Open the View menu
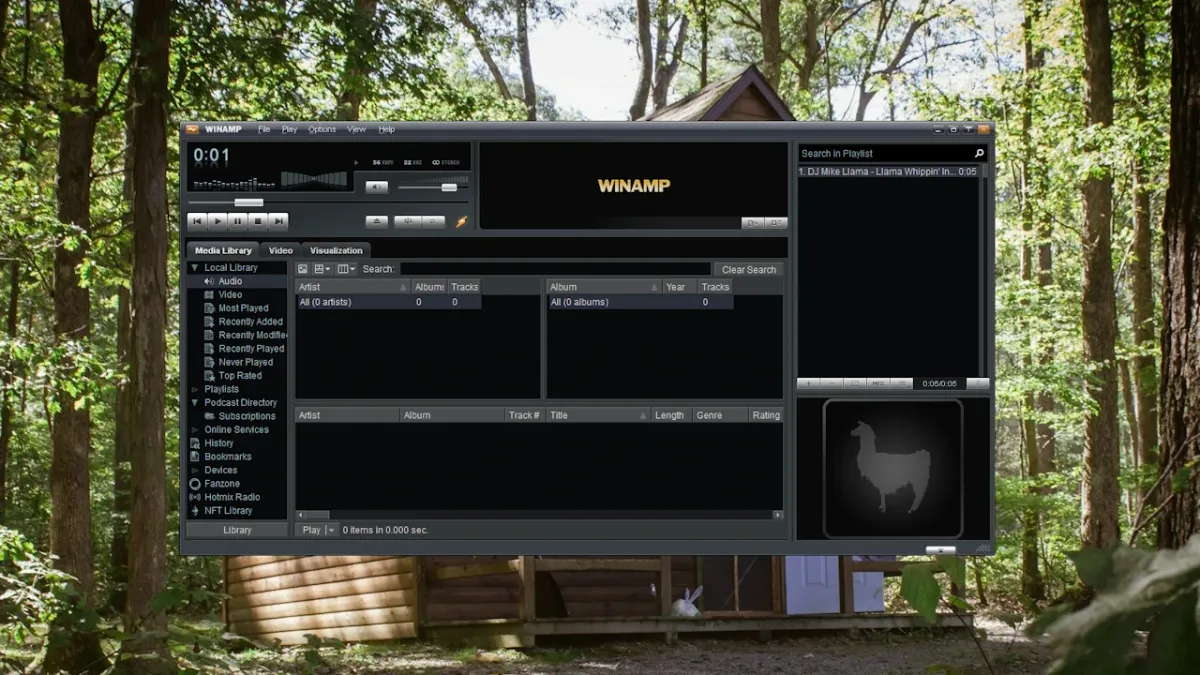The width and height of the screenshot is (1200, 675). (356, 129)
